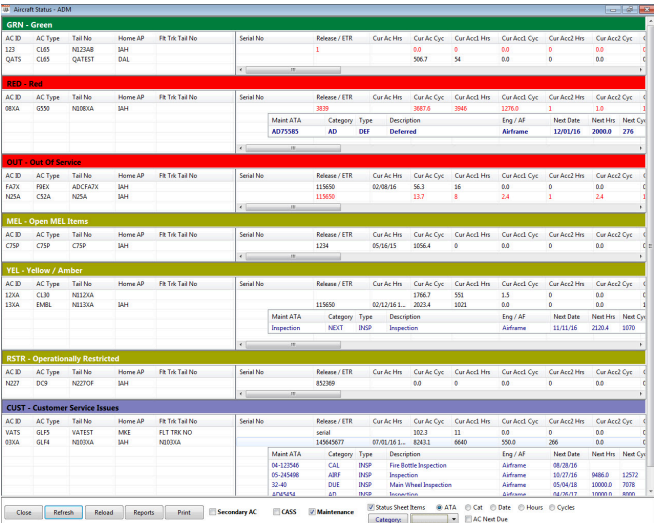Click the scroll left arrow in RED section
Image resolution: width=654 pixels, height=523 pixels.
point(241,148)
